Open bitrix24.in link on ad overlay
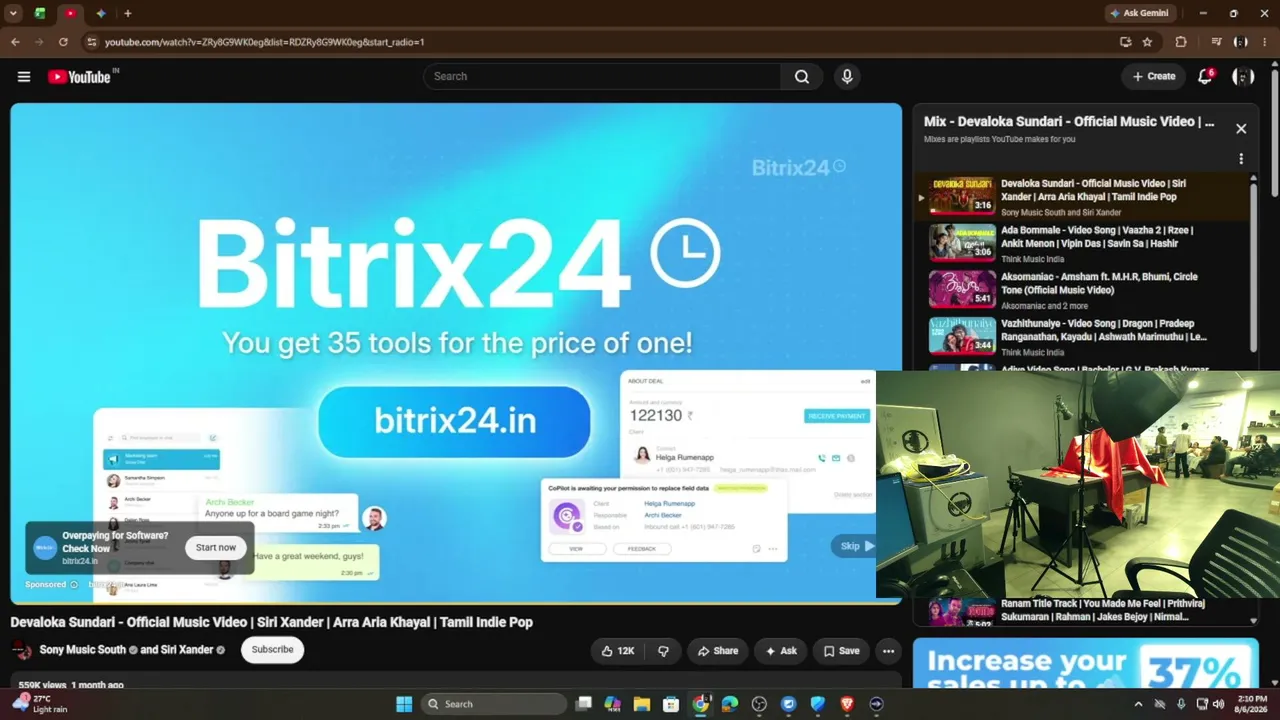 [80, 561]
